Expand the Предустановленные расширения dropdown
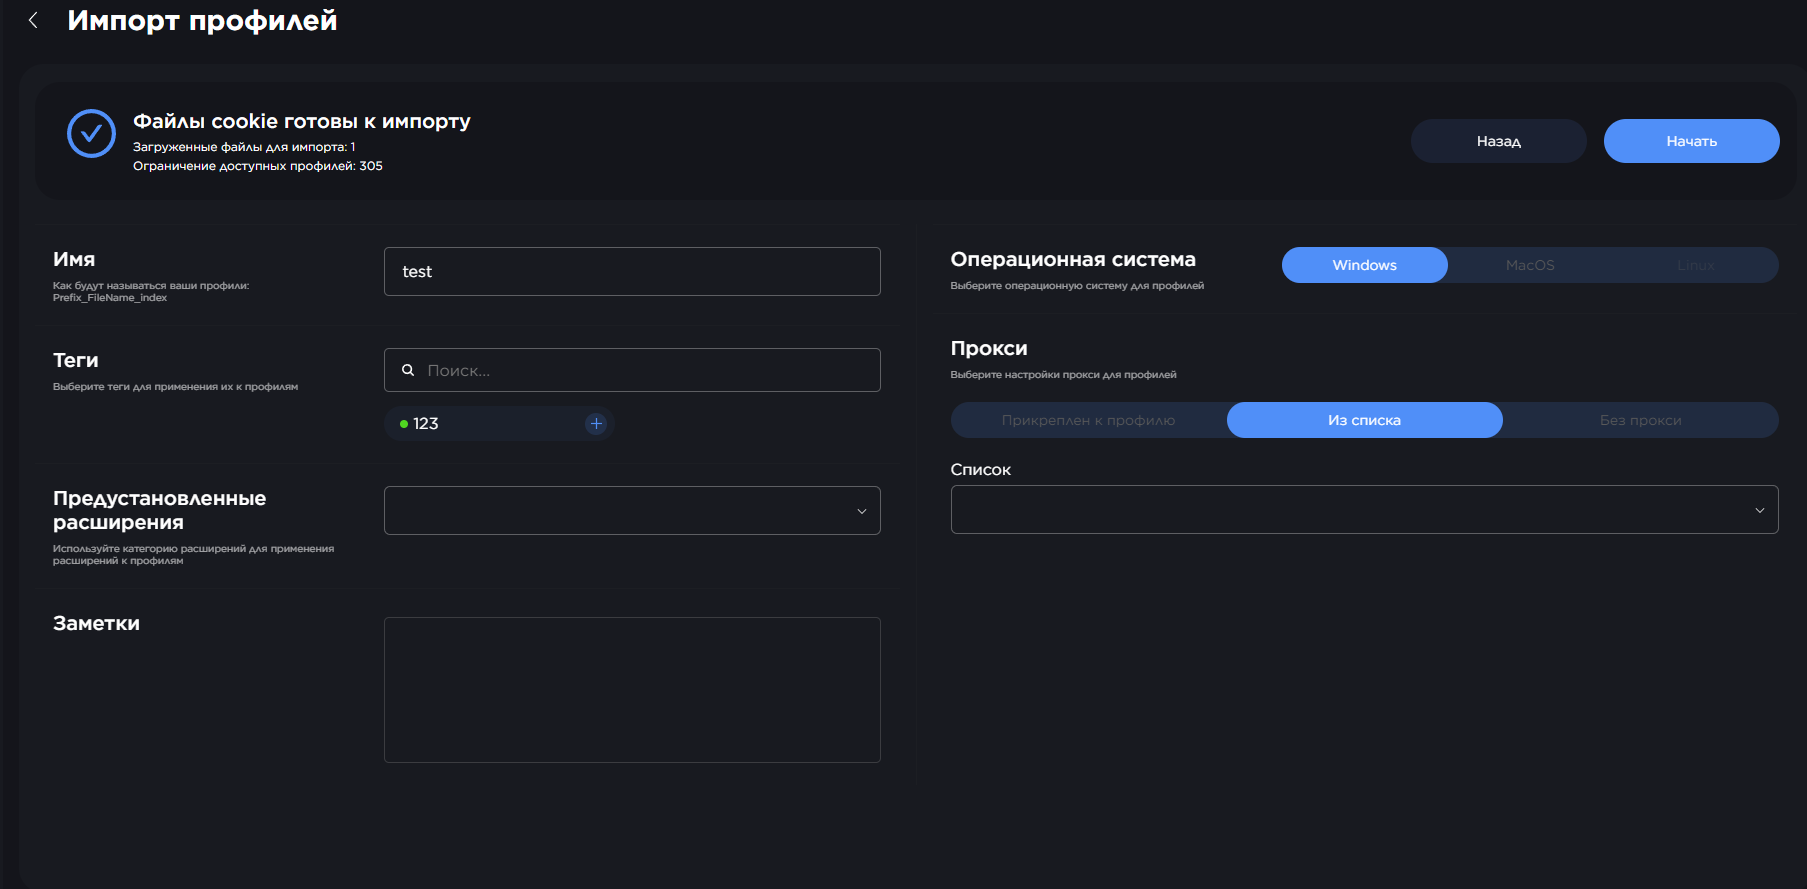 point(632,511)
